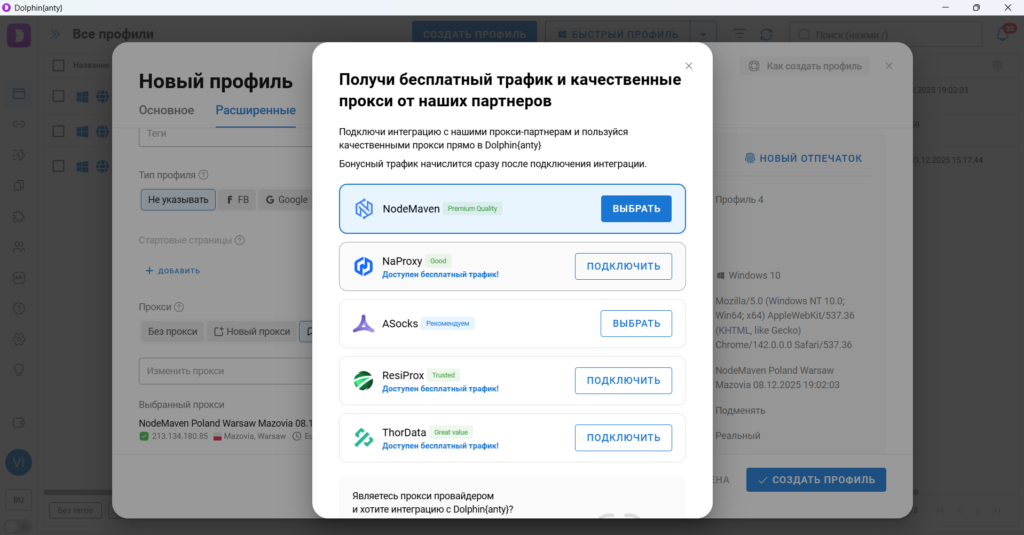1024x535 pixels.
Task: Click the ASocks Рекомендуем badge
Action: coord(447,323)
